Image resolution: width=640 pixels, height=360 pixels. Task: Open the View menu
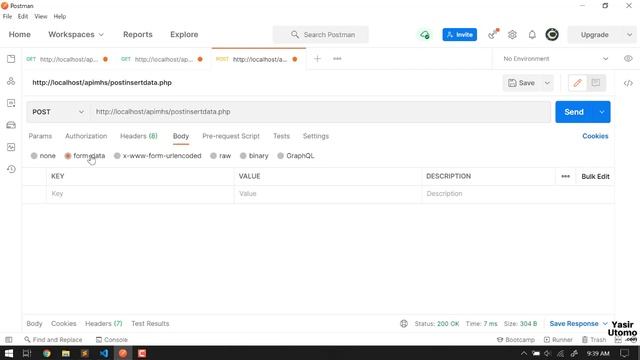pos(41,16)
